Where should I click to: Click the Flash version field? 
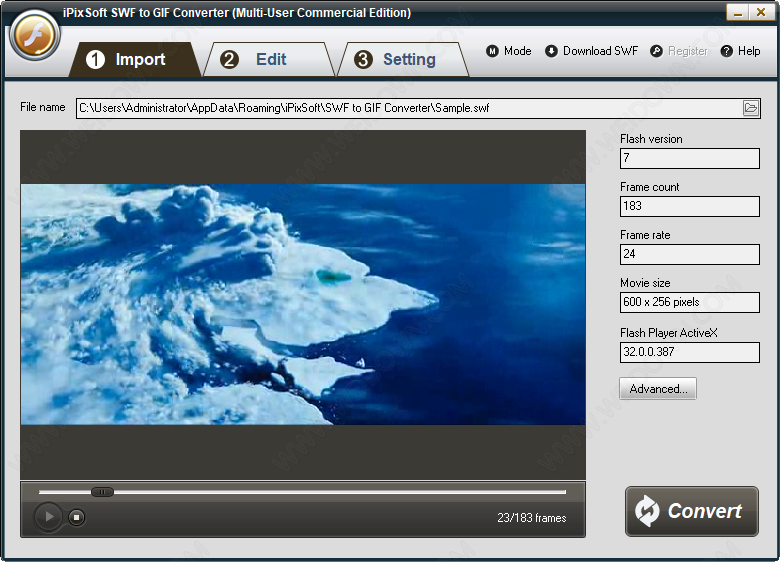689,158
